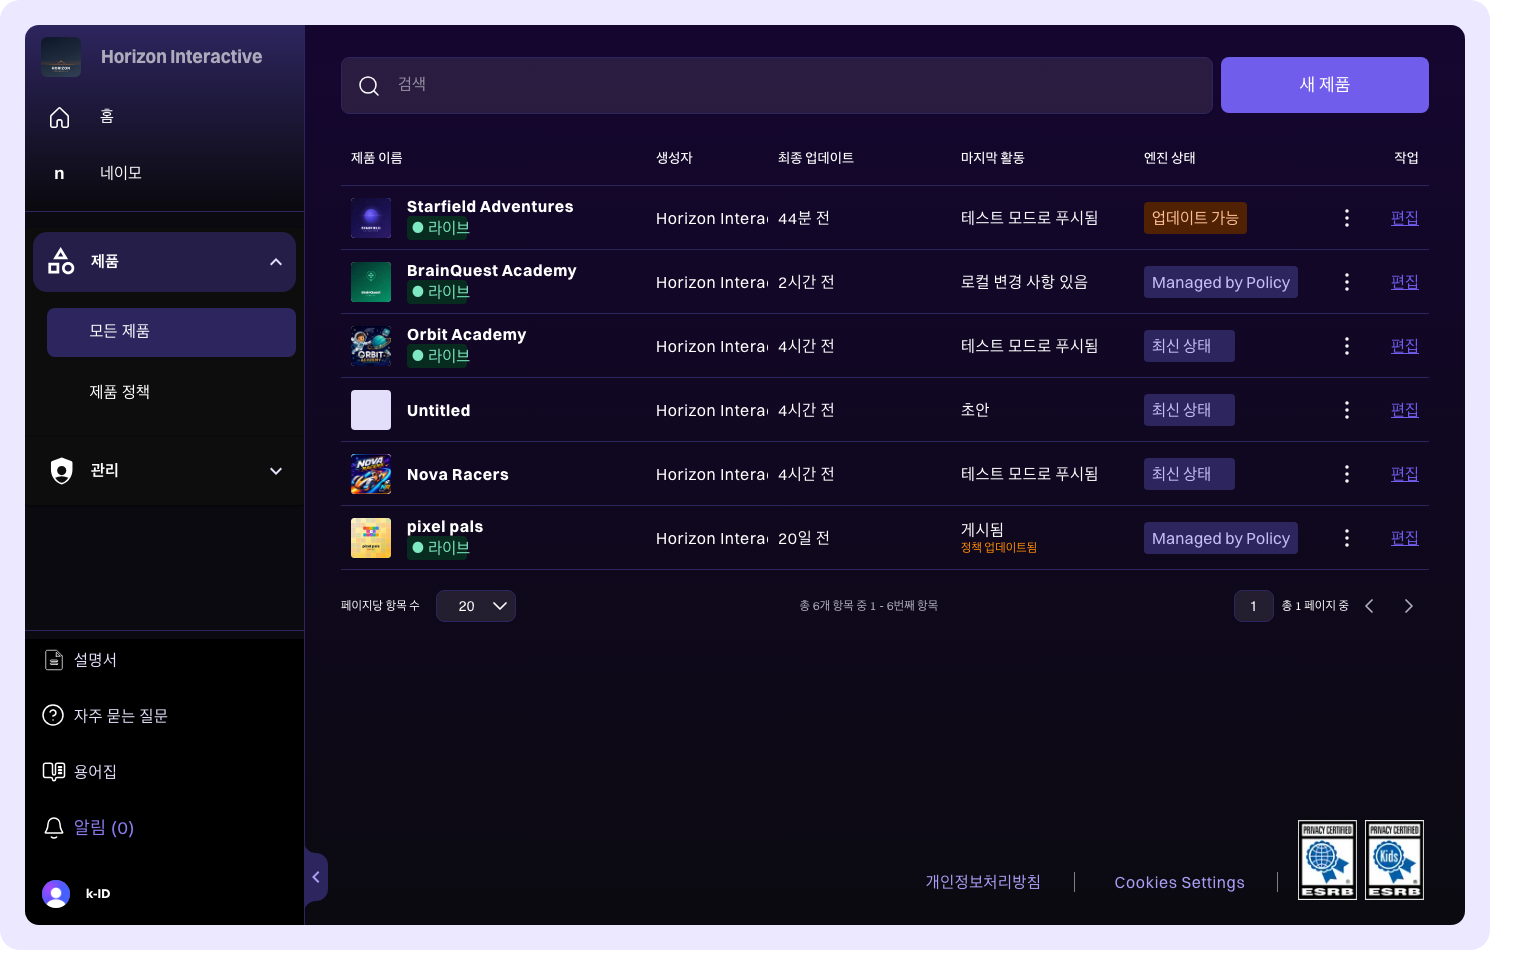Select 제품 정책 in the sidebar
Screen dimensions: 1515x975
click(119, 392)
